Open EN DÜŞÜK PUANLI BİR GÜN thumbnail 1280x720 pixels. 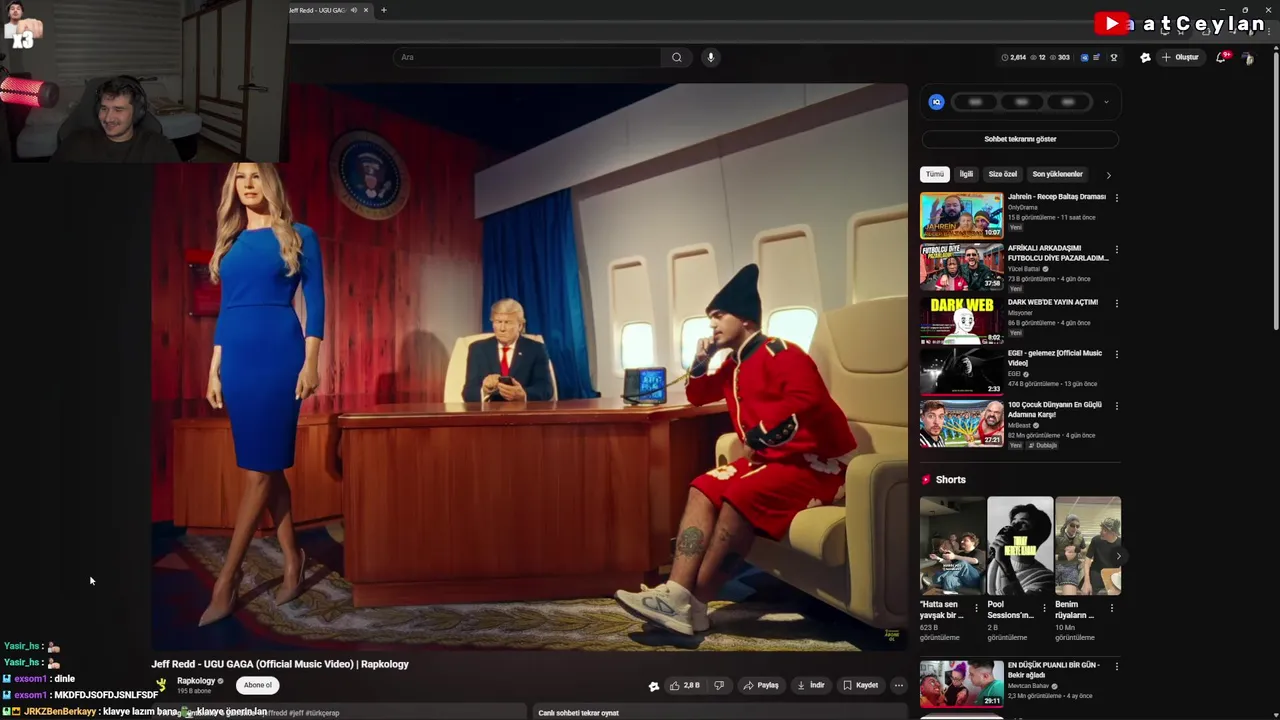pyautogui.click(x=961, y=683)
